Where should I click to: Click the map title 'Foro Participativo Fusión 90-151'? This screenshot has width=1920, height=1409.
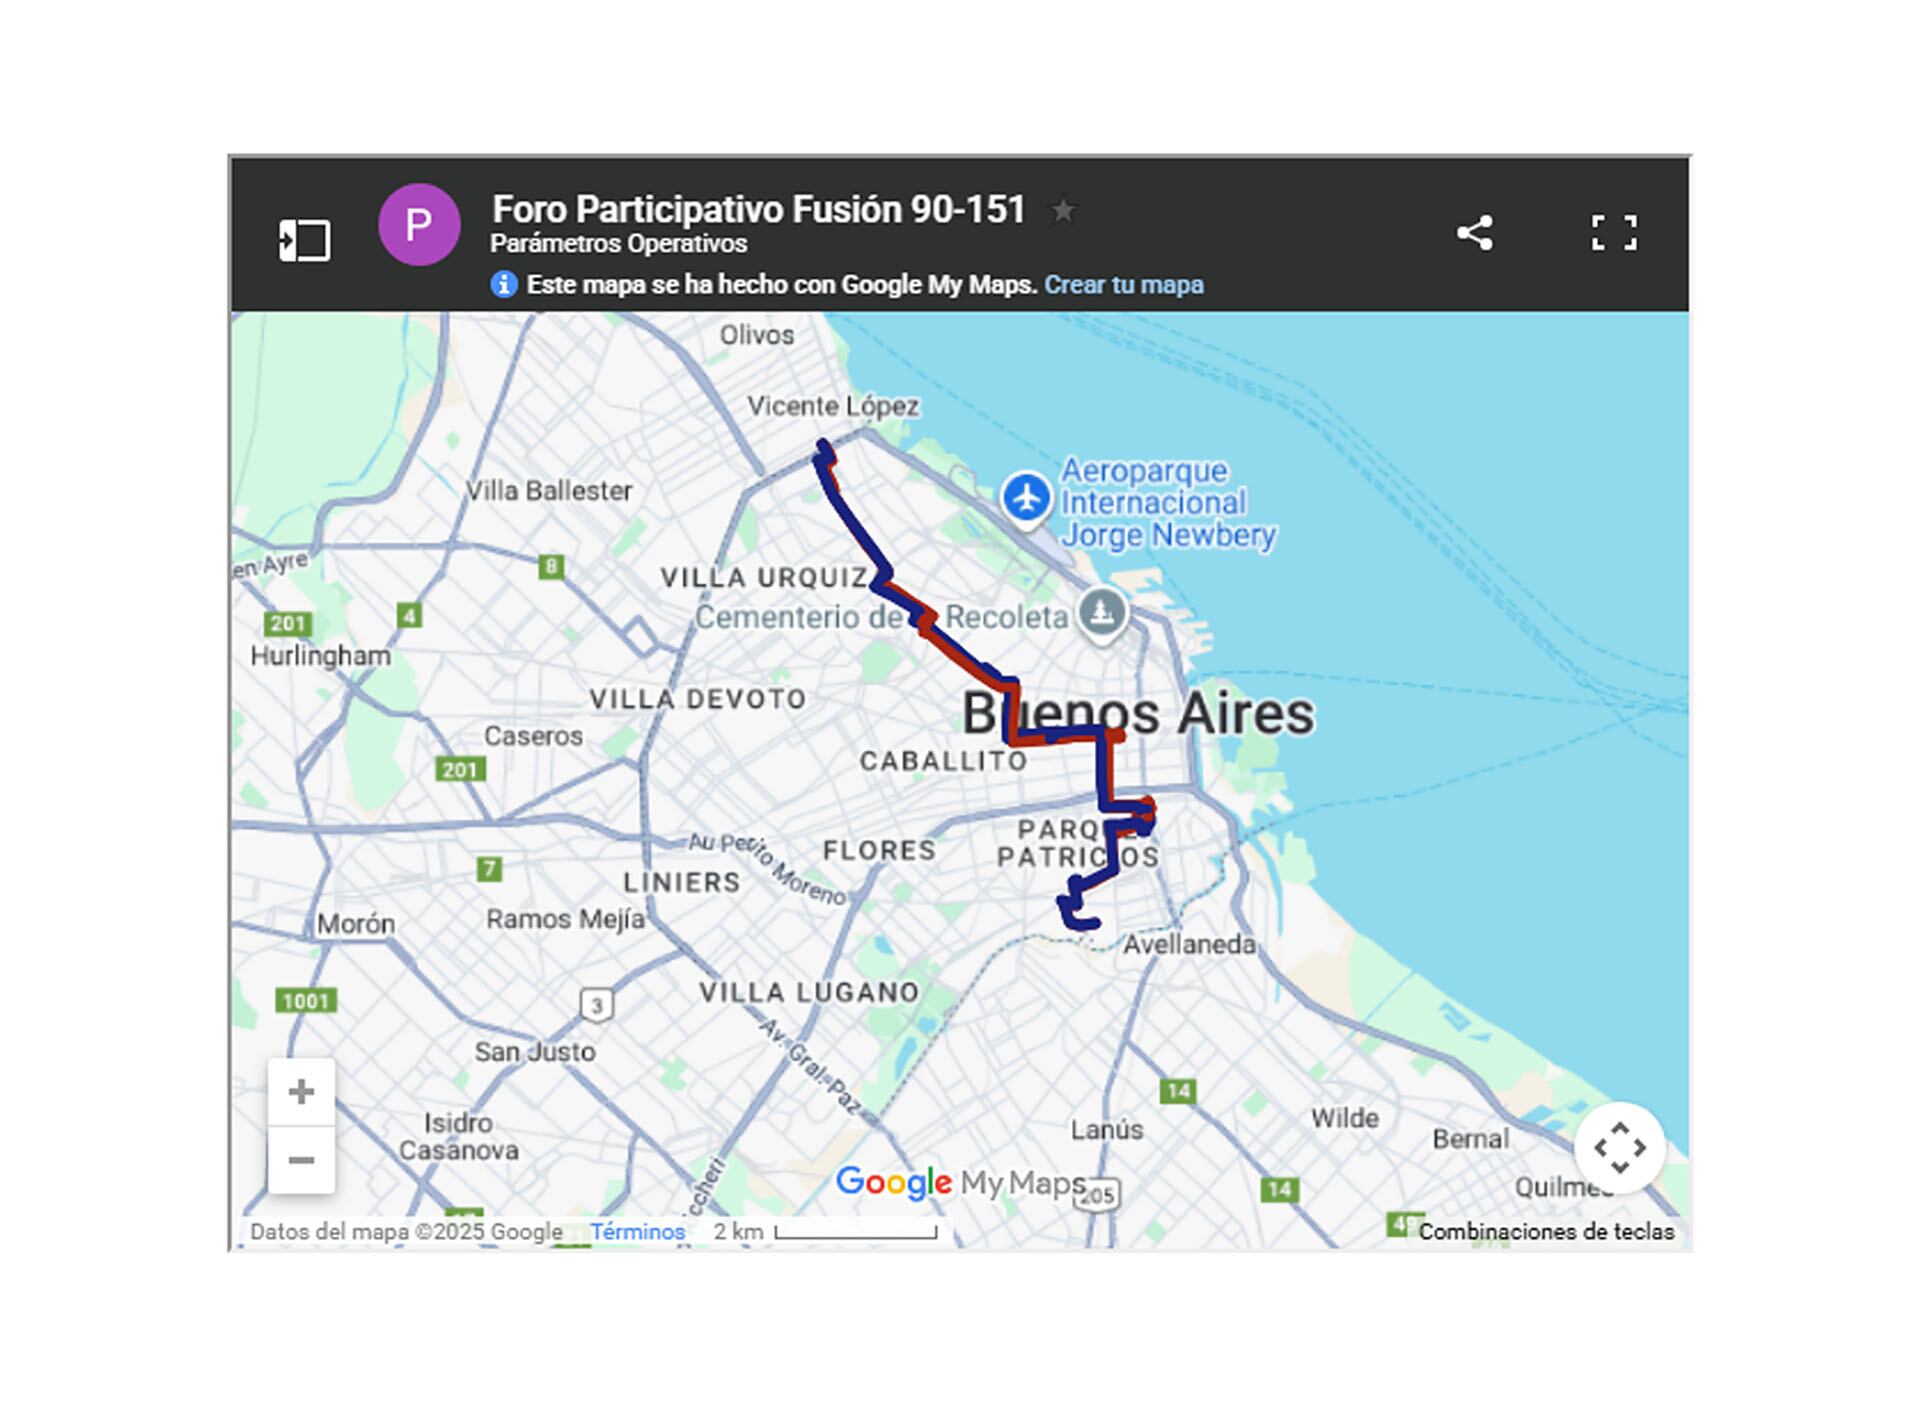pos(758,210)
